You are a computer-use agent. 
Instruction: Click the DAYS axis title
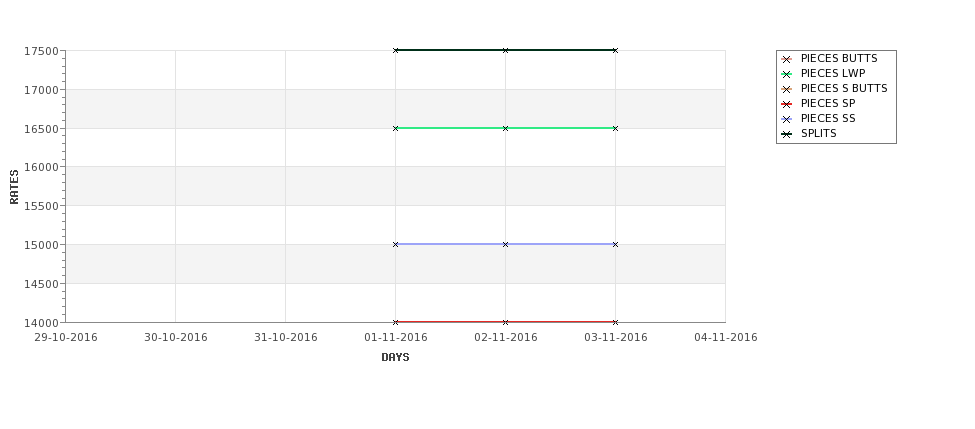(395, 357)
